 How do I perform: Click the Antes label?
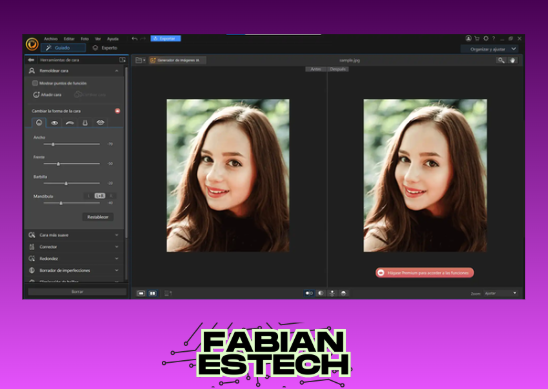click(316, 69)
